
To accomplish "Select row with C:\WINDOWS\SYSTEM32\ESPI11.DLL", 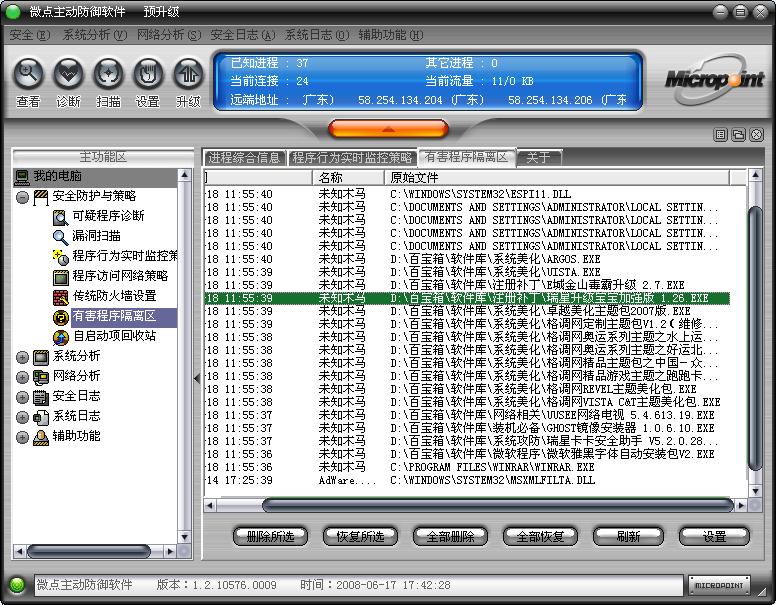I will 467,194.
